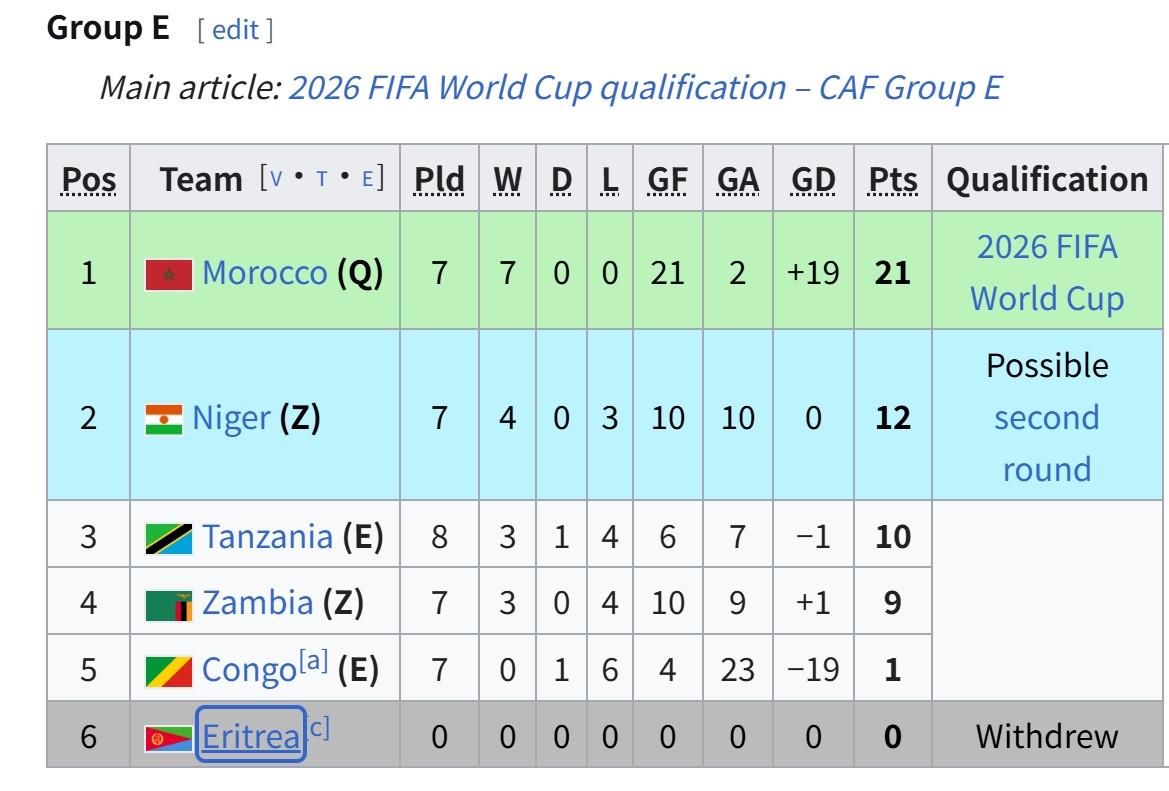Edit the Group E section

236,30
